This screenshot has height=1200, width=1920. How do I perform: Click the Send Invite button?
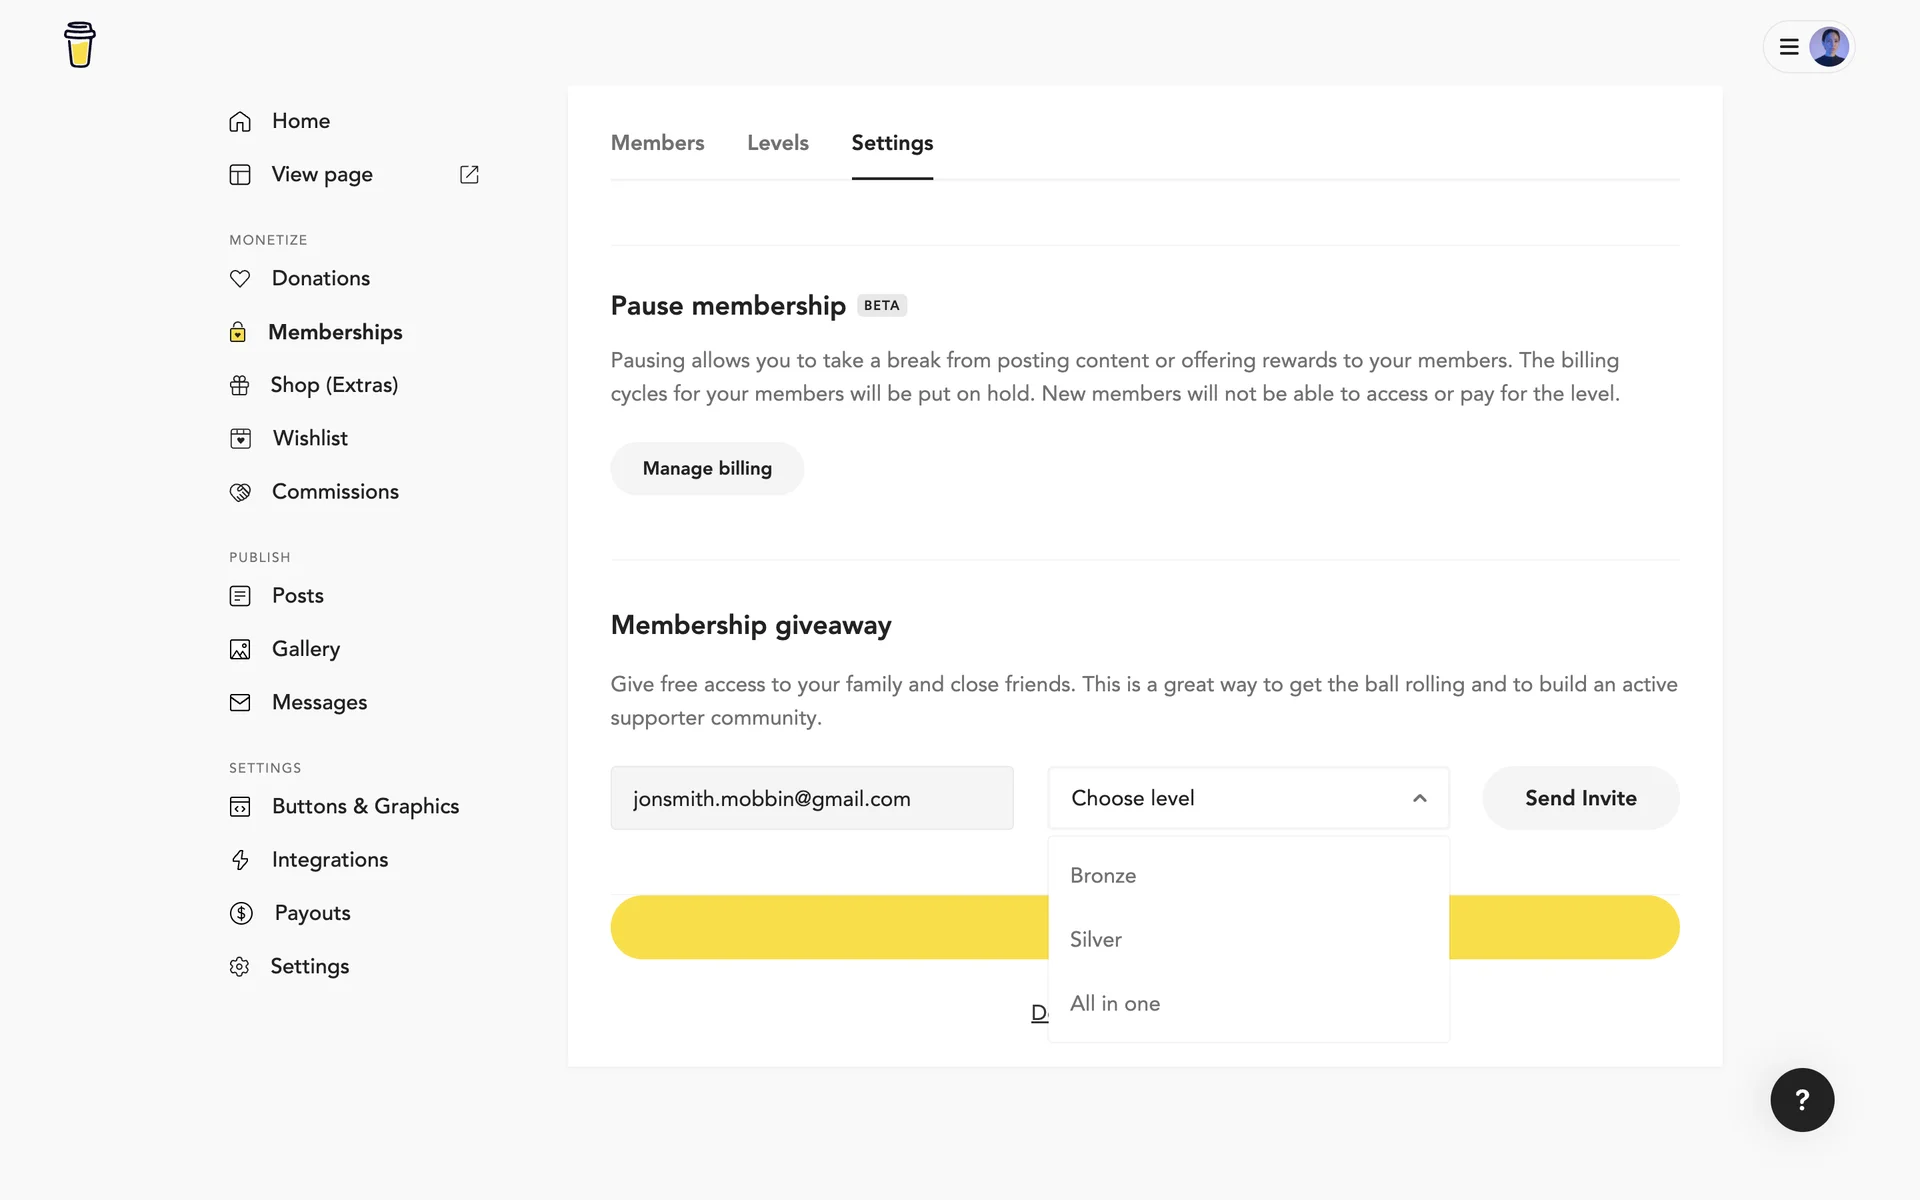pyautogui.click(x=1580, y=798)
